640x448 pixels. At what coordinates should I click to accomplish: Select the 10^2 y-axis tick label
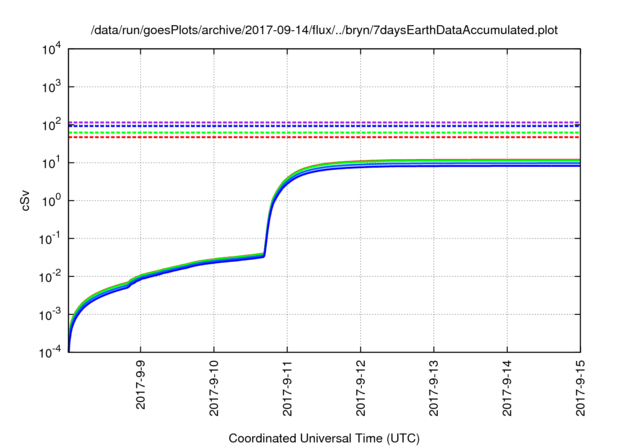52,125
